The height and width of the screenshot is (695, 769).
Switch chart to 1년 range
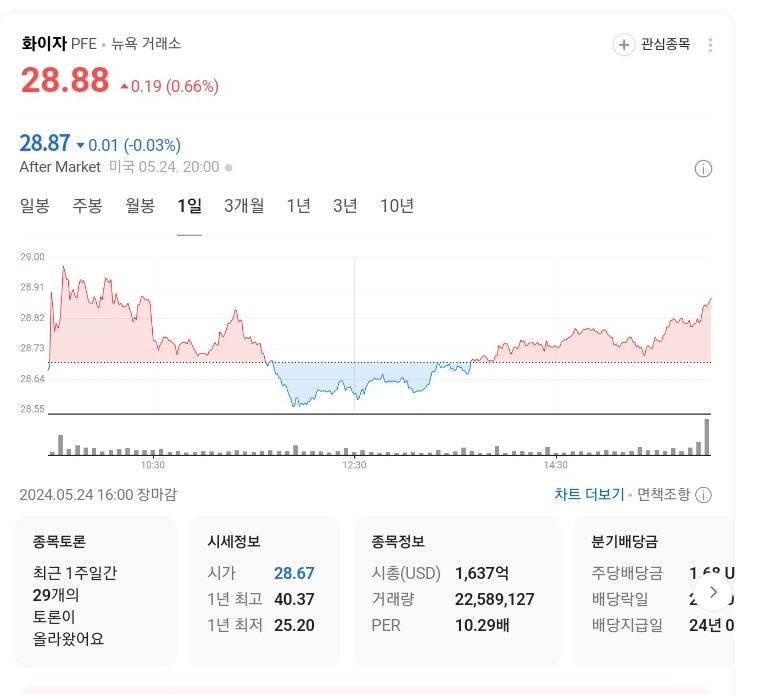coord(298,206)
